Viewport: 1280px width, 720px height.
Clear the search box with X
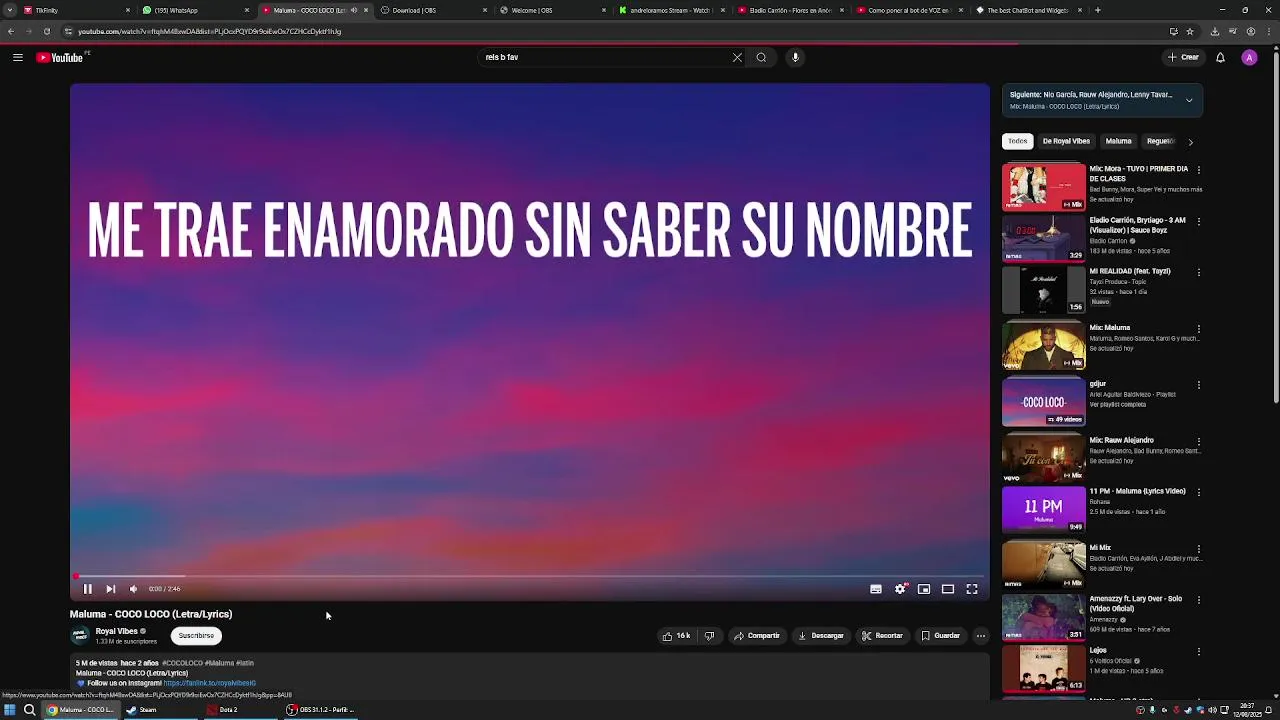pyautogui.click(x=738, y=57)
